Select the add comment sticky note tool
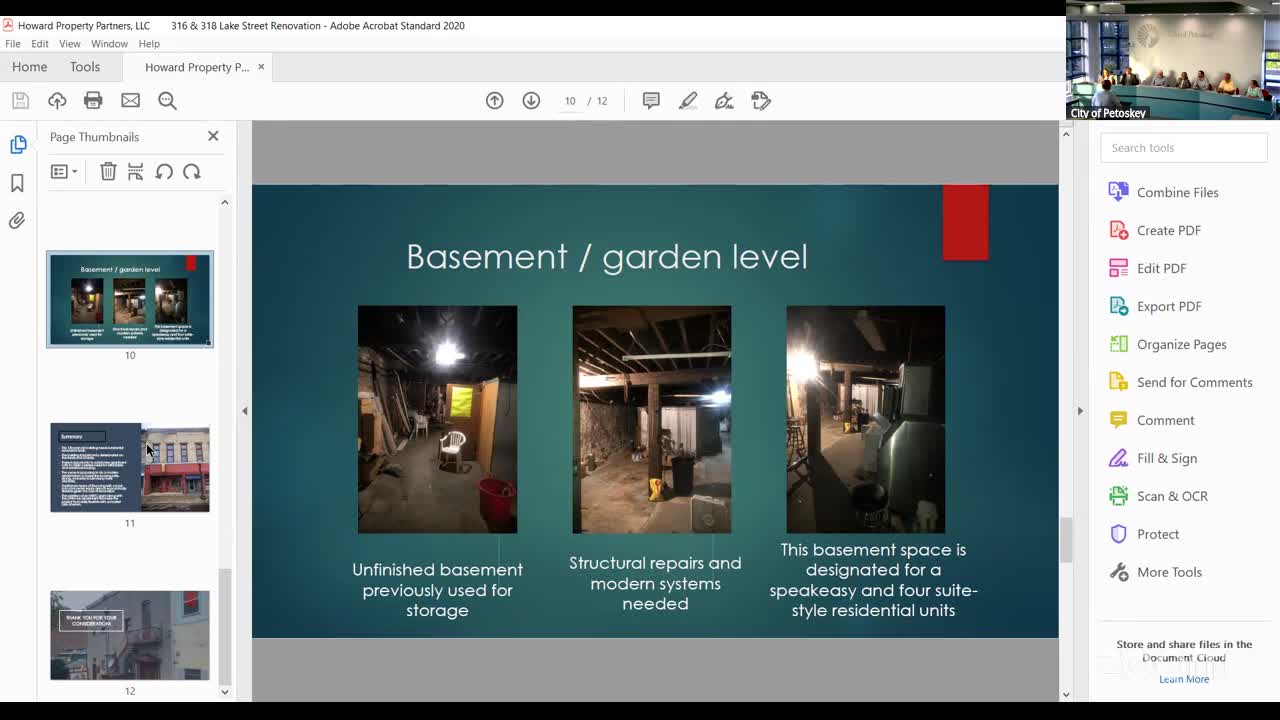 [x=651, y=100]
